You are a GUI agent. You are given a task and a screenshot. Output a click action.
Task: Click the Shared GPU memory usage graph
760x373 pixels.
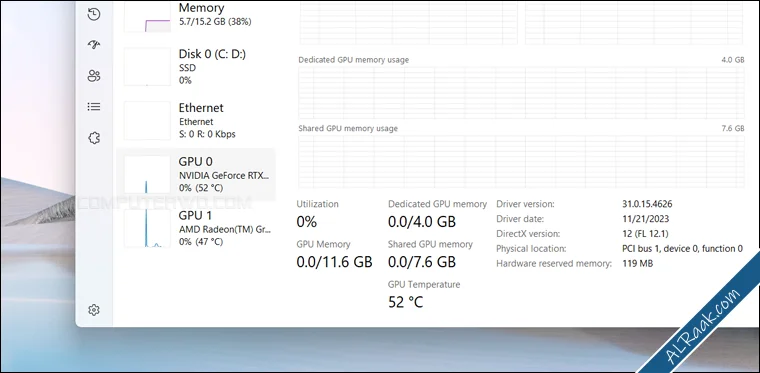[x=521, y=162]
